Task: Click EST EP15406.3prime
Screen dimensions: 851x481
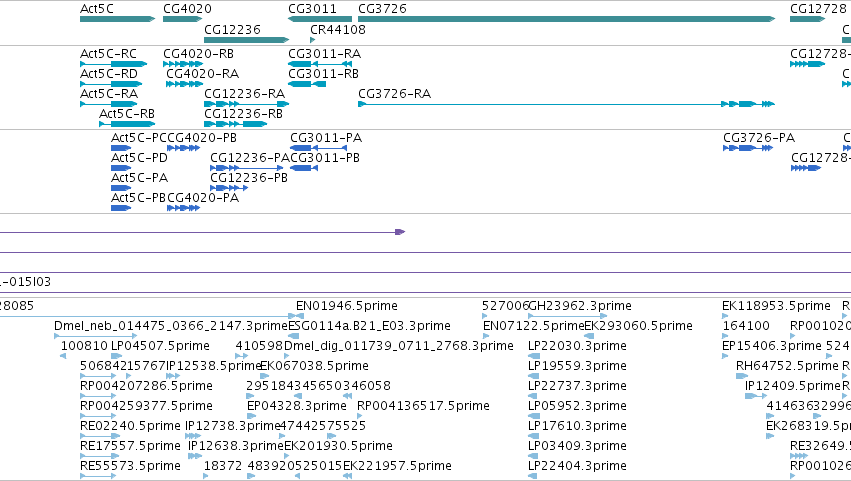Action: click(772, 346)
